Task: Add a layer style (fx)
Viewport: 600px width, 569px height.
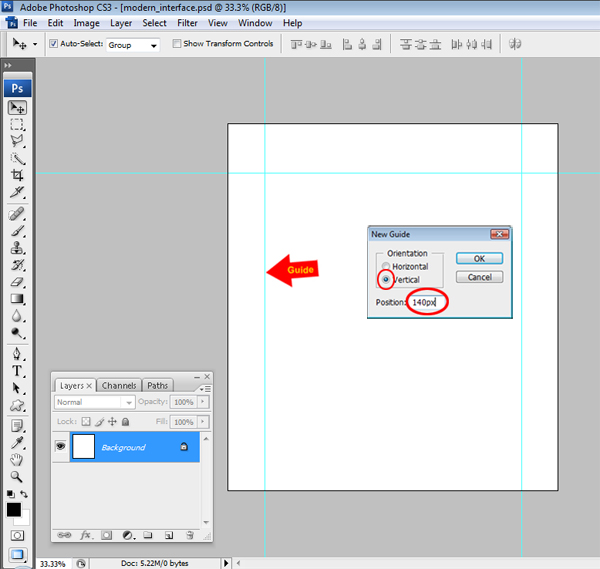Action: click(86, 535)
